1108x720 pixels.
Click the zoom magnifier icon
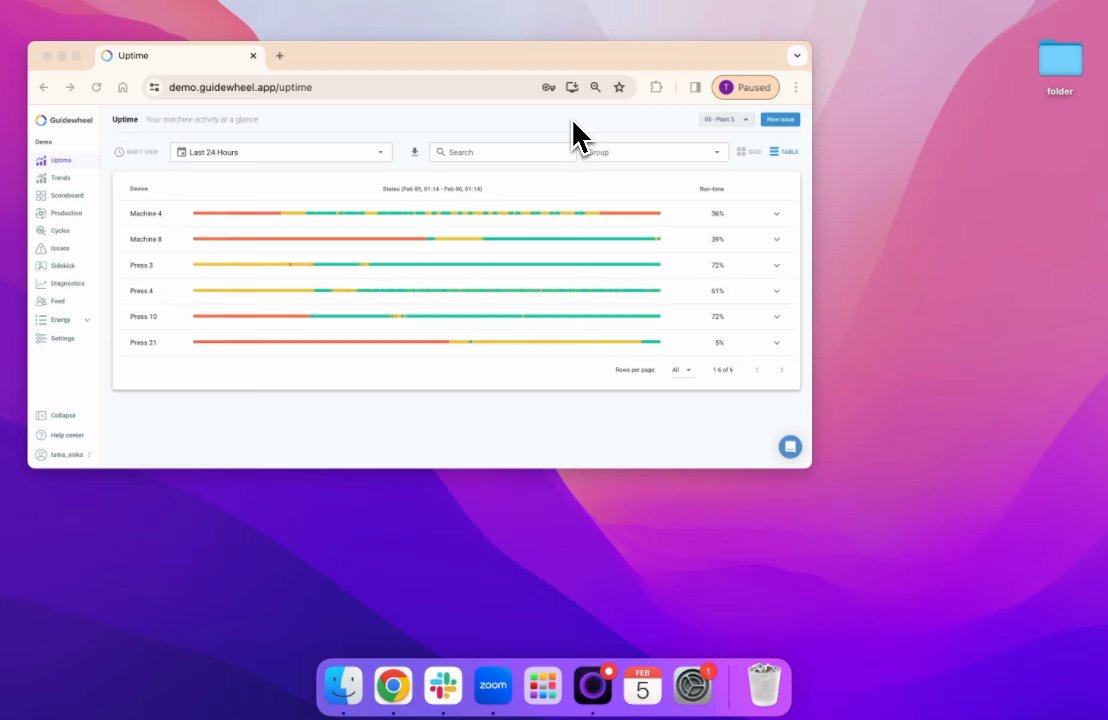(x=596, y=87)
